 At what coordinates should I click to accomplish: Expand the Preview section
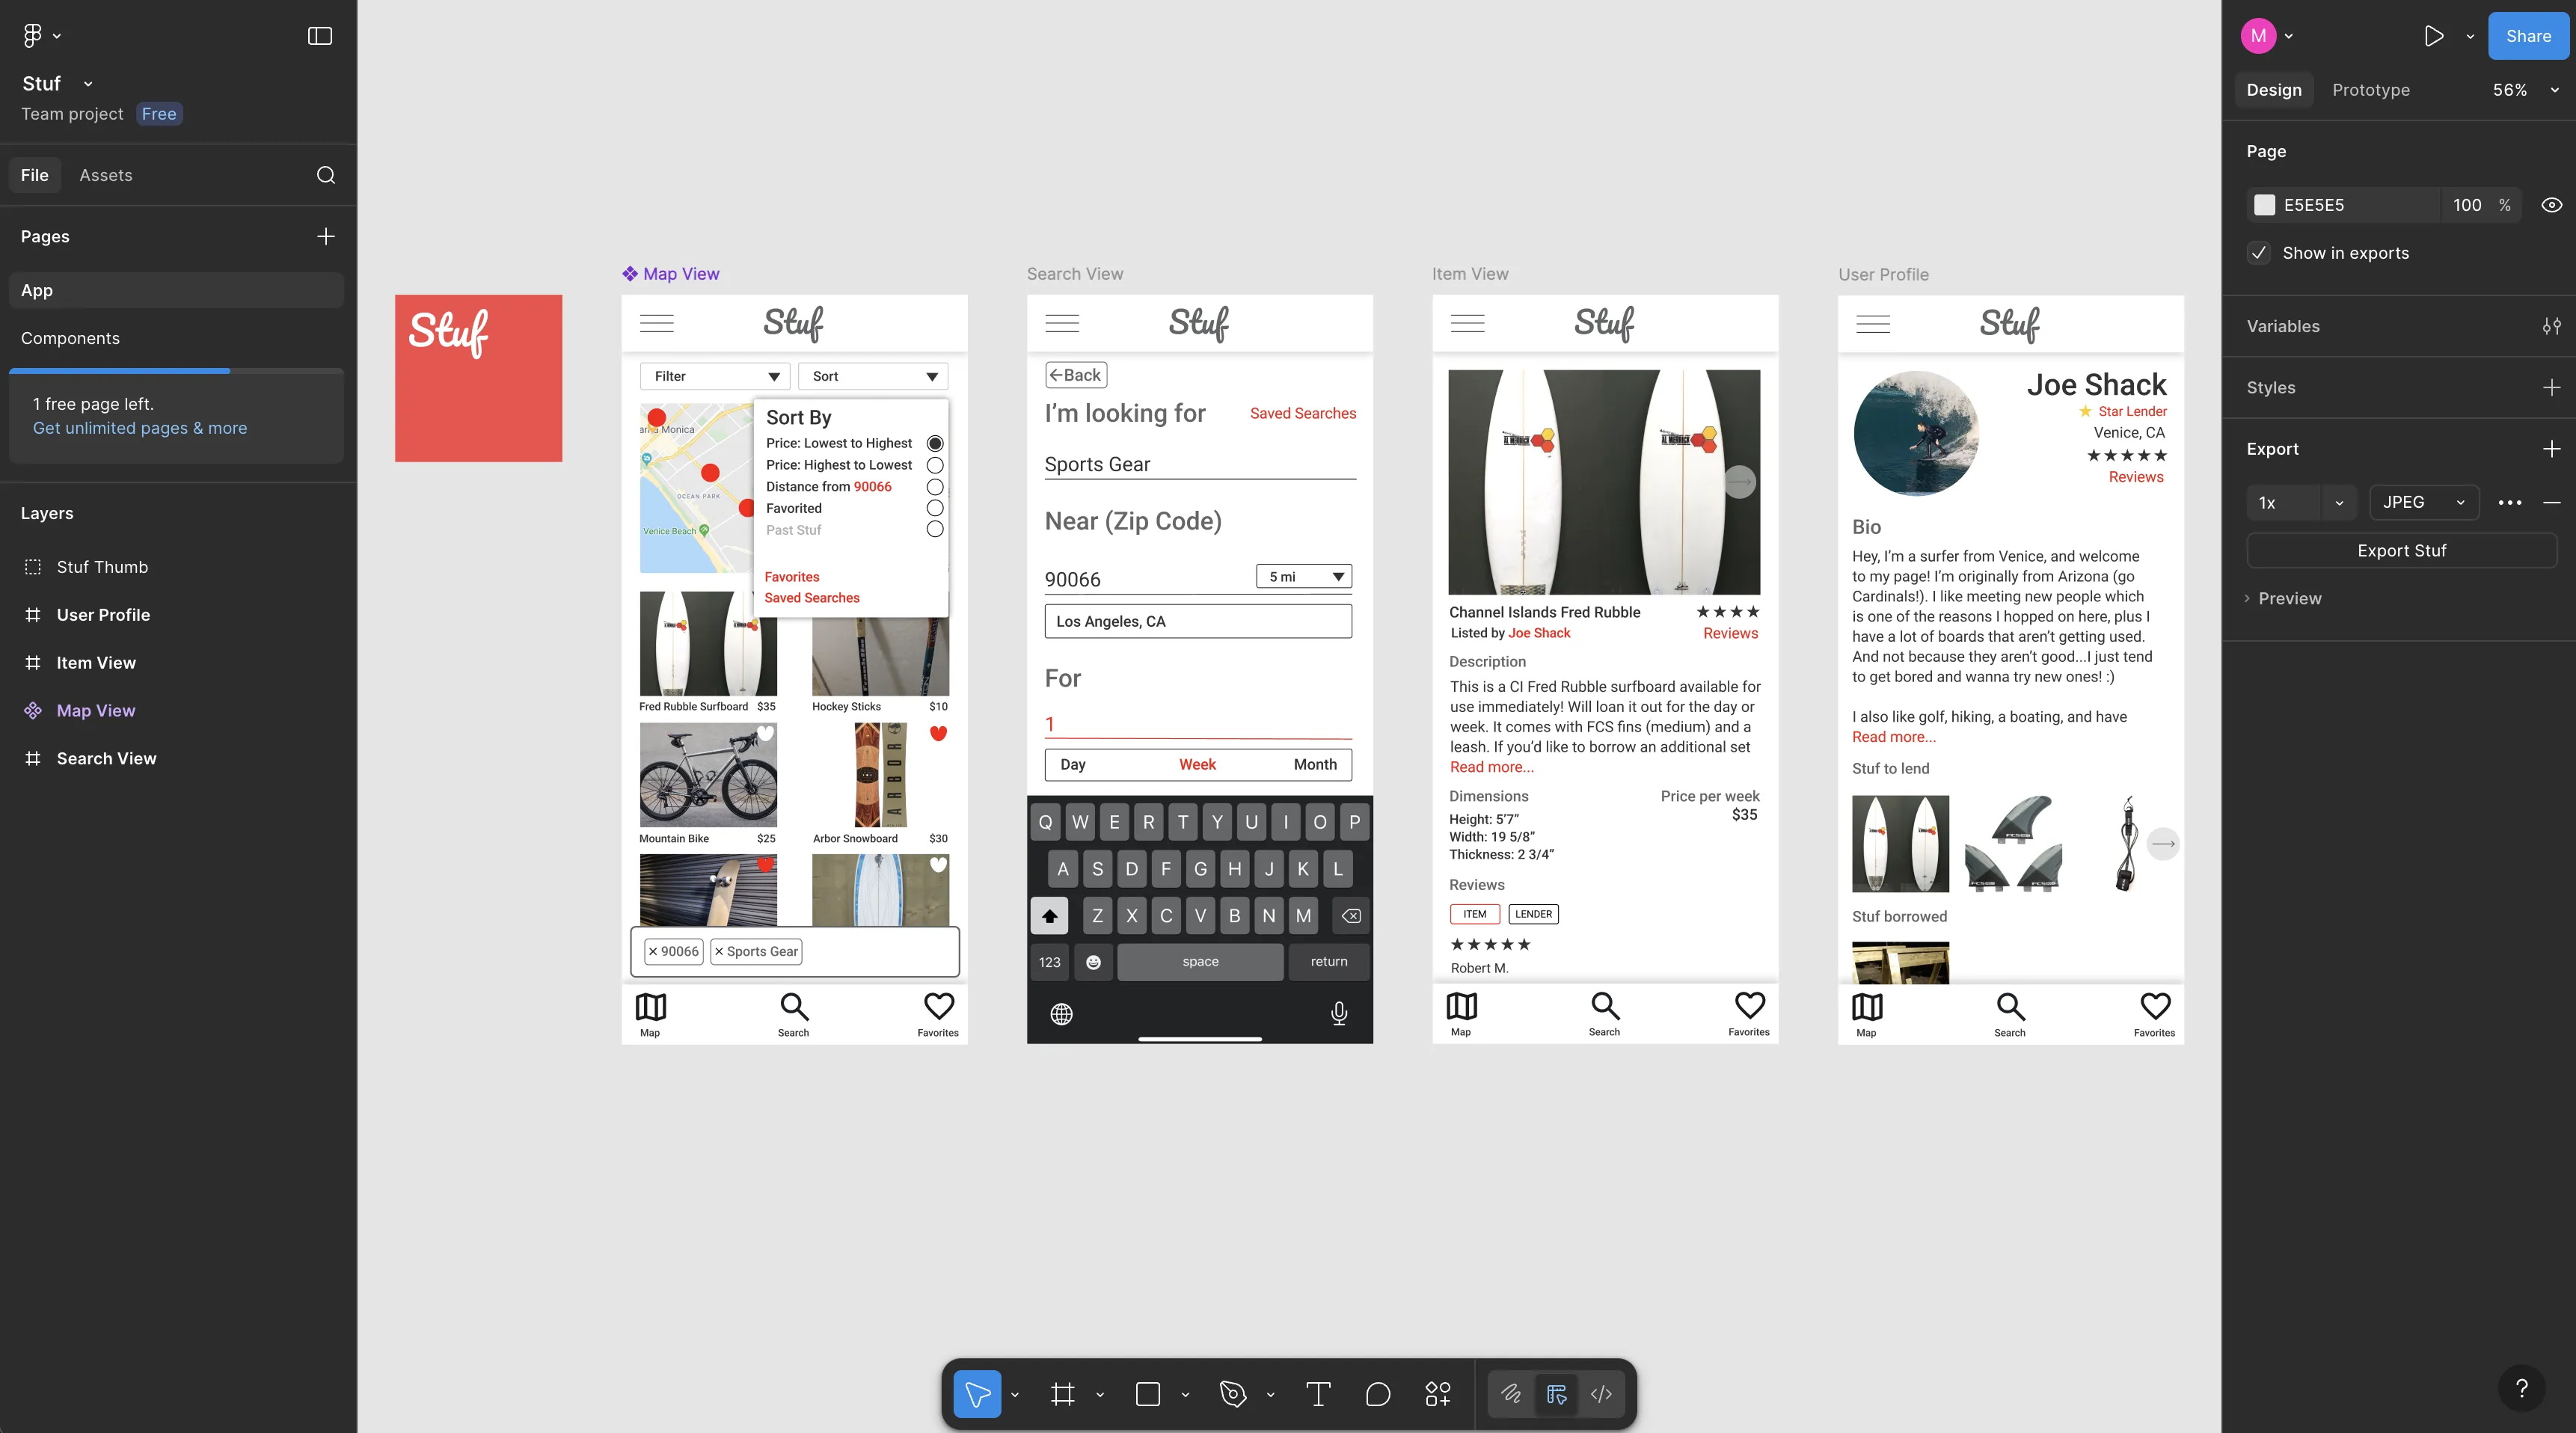click(2288, 598)
